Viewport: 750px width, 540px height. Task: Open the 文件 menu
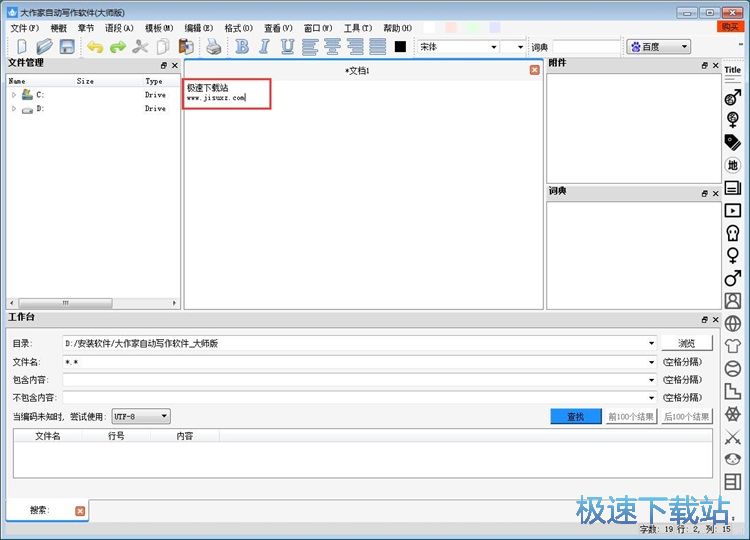[x=24, y=28]
